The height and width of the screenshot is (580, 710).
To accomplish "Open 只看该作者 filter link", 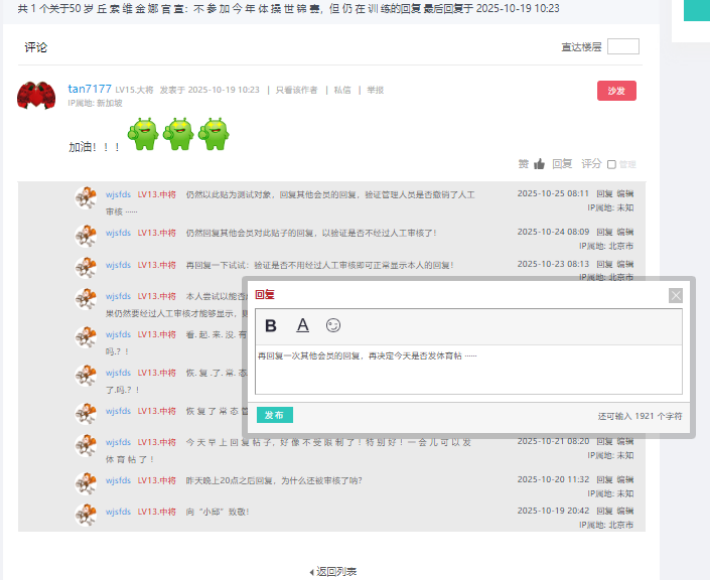I will [296, 90].
